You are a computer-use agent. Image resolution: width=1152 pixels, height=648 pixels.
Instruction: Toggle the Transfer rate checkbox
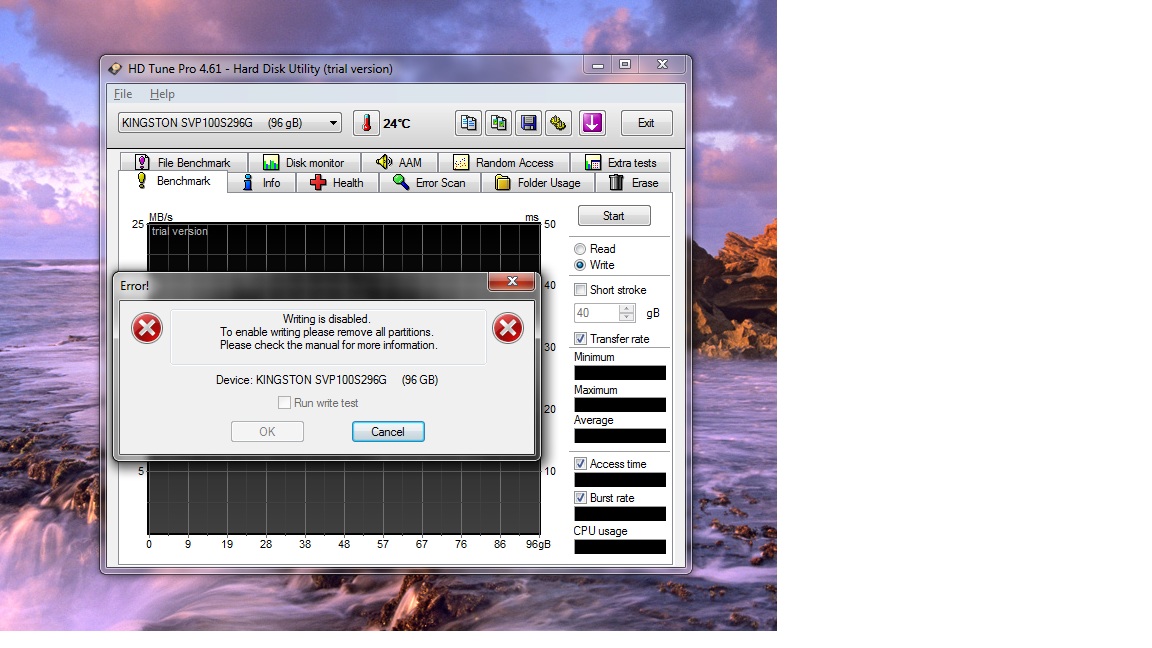tap(580, 339)
